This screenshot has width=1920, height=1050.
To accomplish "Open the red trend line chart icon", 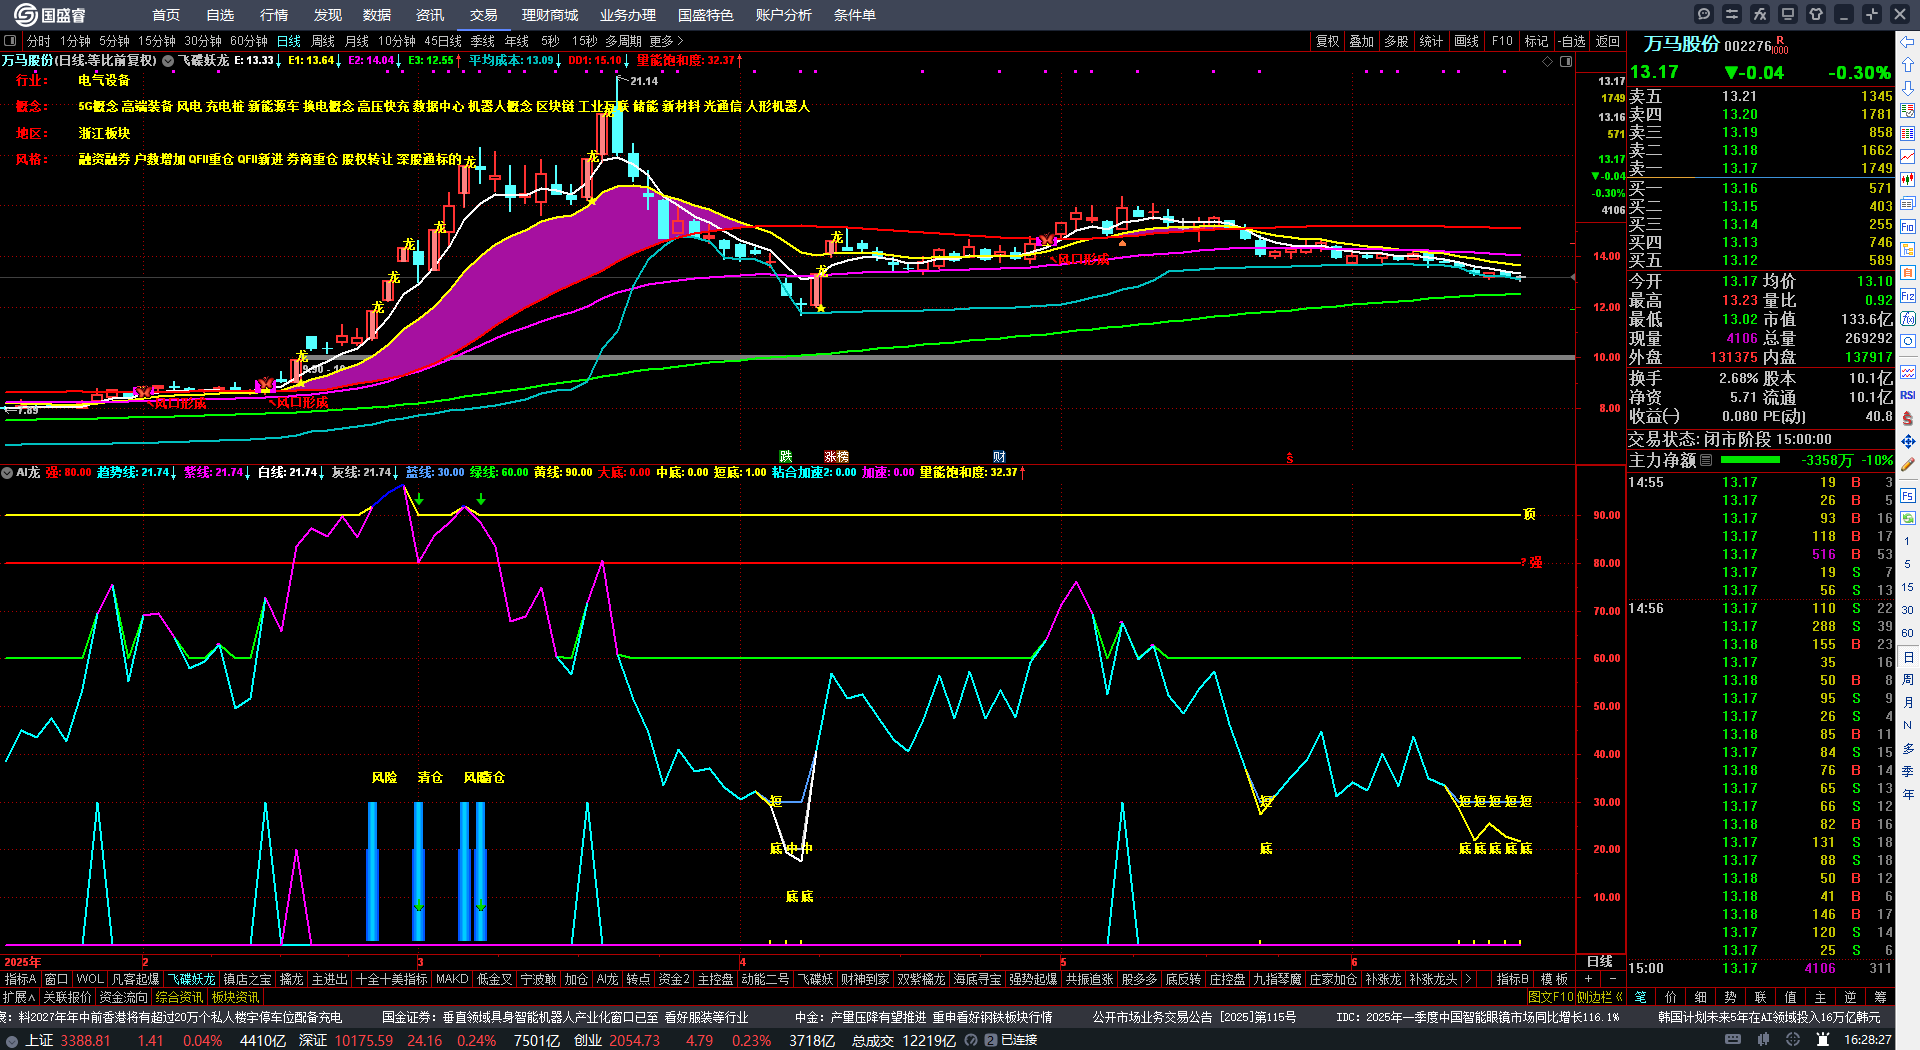I will coord(1908,157).
